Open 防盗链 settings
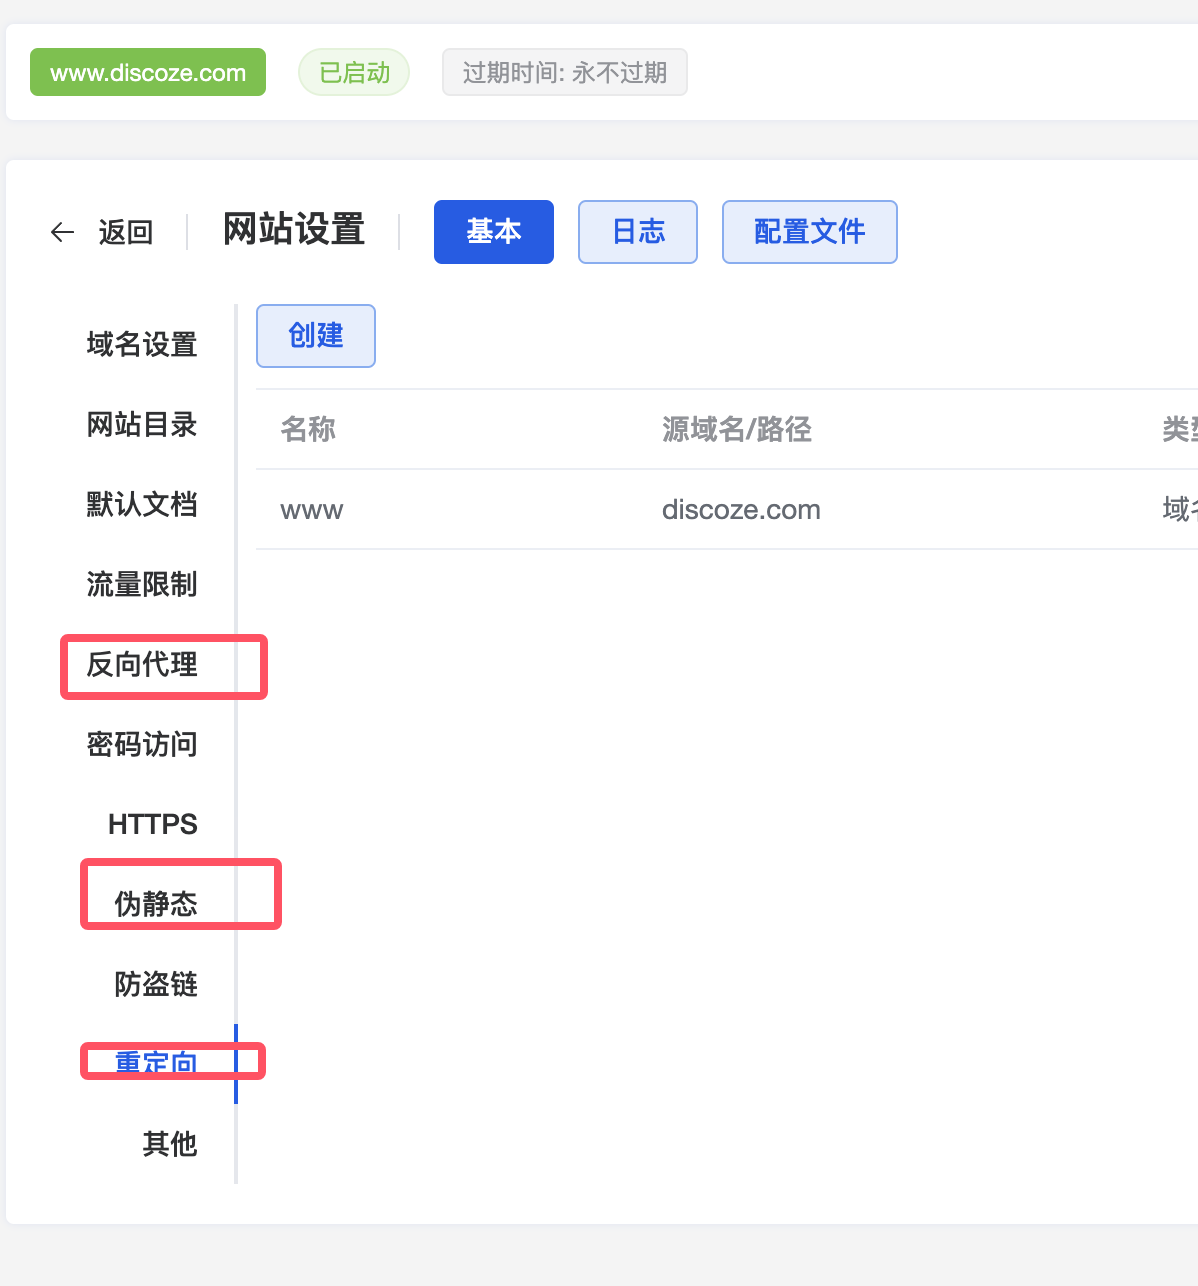The height and width of the screenshot is (1286, 1198). [x=156, y=985]
